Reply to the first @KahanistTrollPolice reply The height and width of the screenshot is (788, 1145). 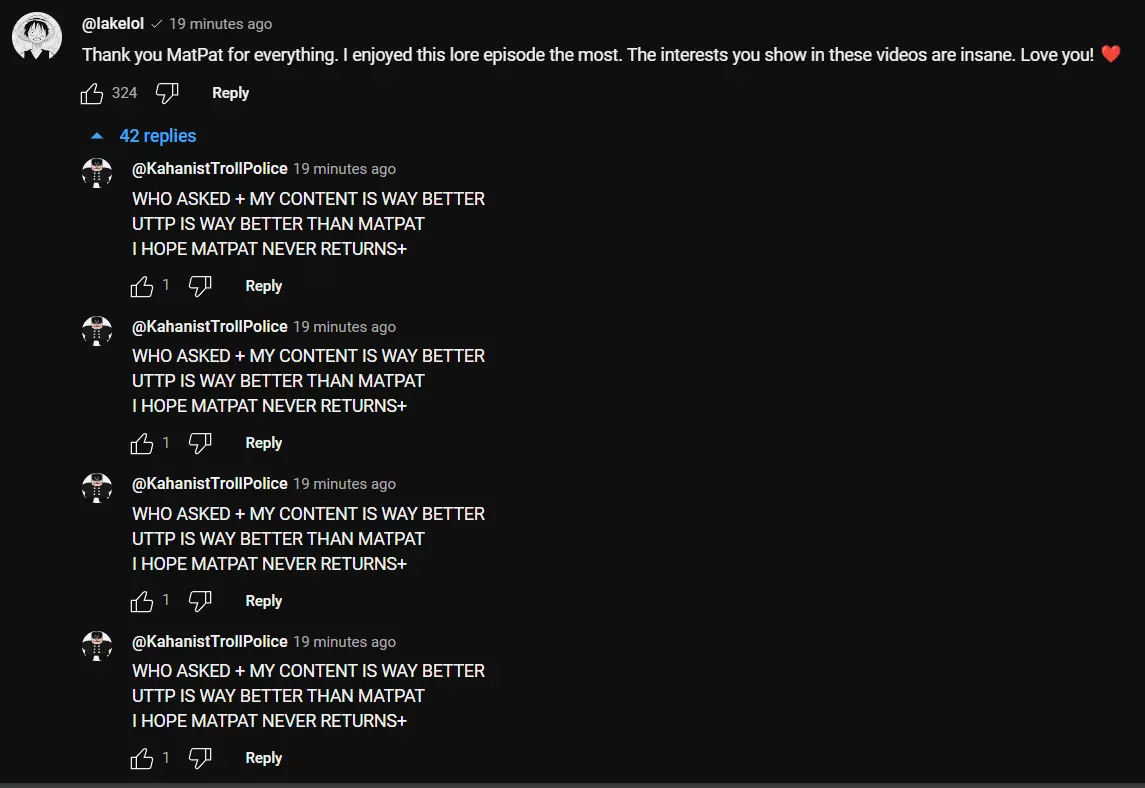pyautogui.click(x=264, y=286)
